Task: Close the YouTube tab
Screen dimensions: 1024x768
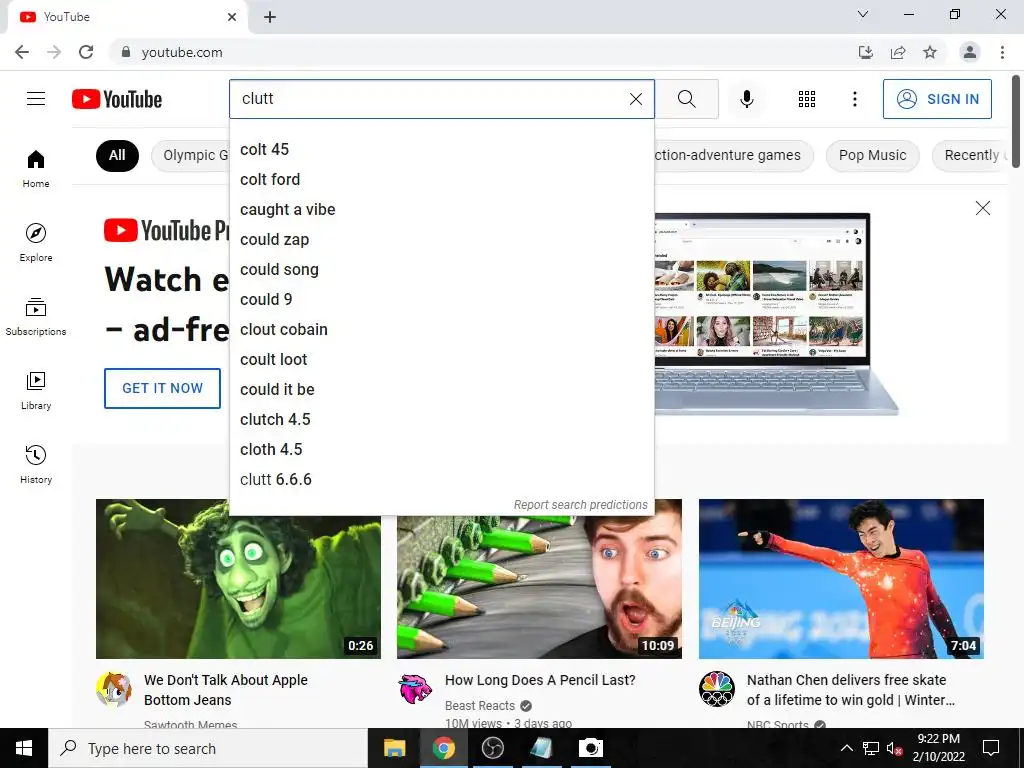Action: pyautogui.click(x=232, y=17)
